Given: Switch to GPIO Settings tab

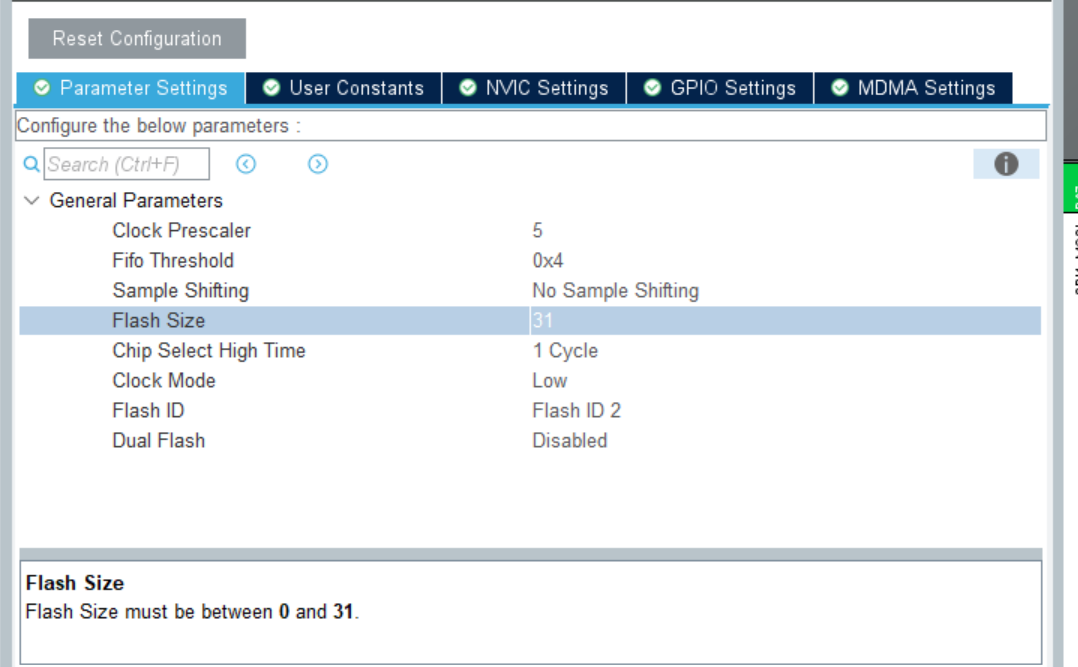Looking at the screenshot, I should pos(720,88).
